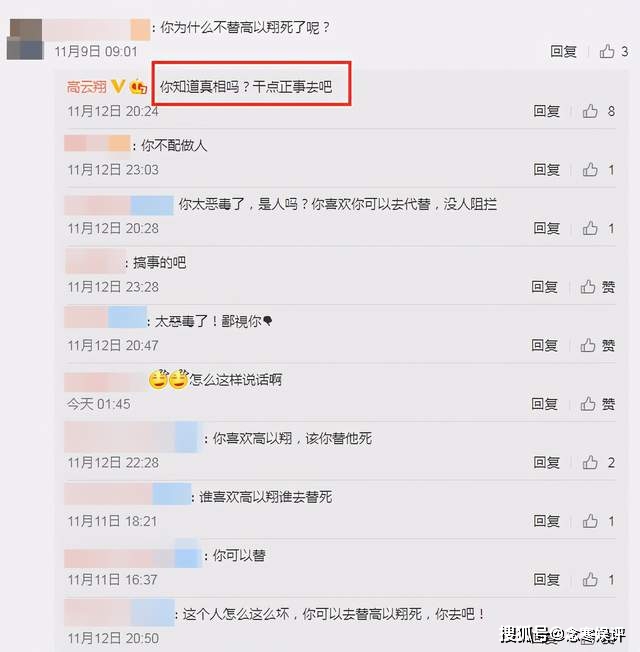The image size is (640, 652).
Task: Click 回复 for the 11月12日 20:28 comment
Action: click(547, 228)
